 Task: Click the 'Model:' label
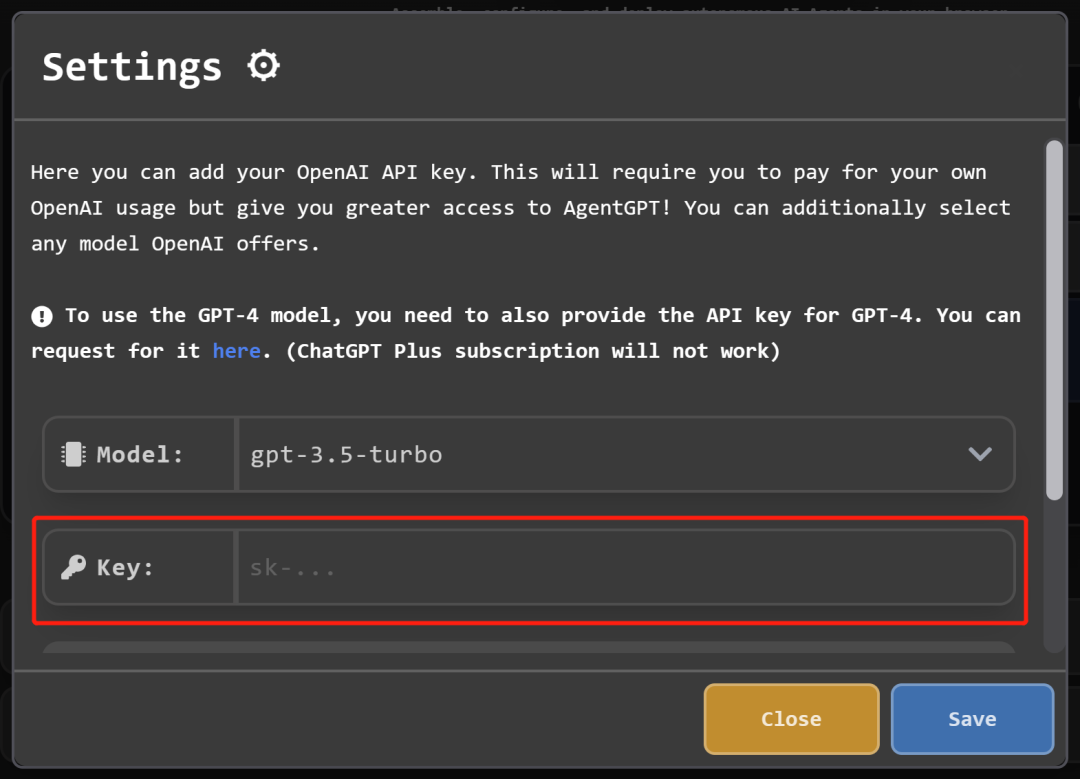pos(140,455)
